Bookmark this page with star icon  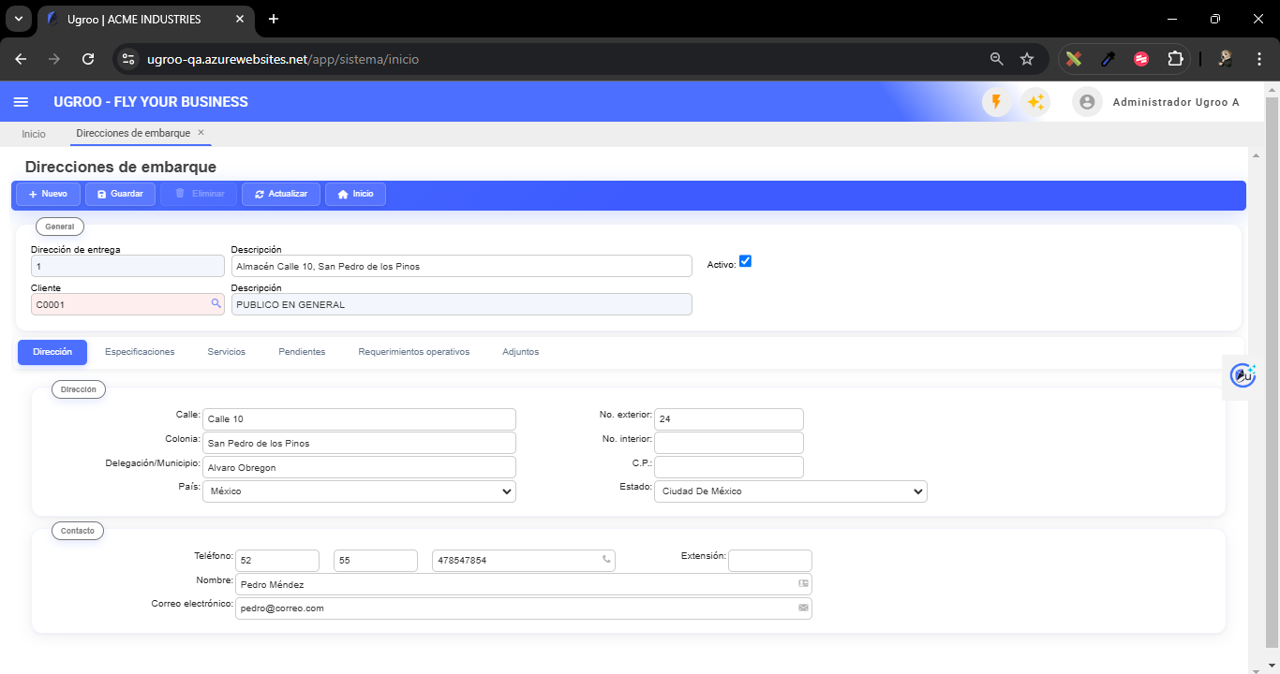1027,59
